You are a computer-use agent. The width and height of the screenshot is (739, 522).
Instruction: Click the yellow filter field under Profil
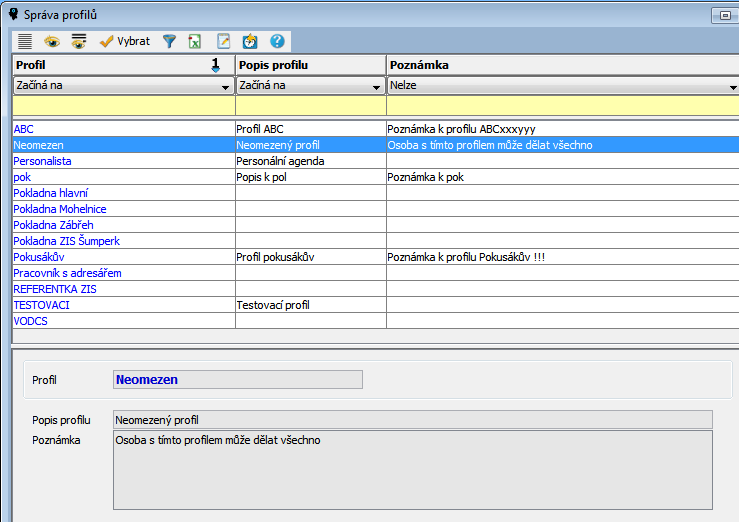123,105
